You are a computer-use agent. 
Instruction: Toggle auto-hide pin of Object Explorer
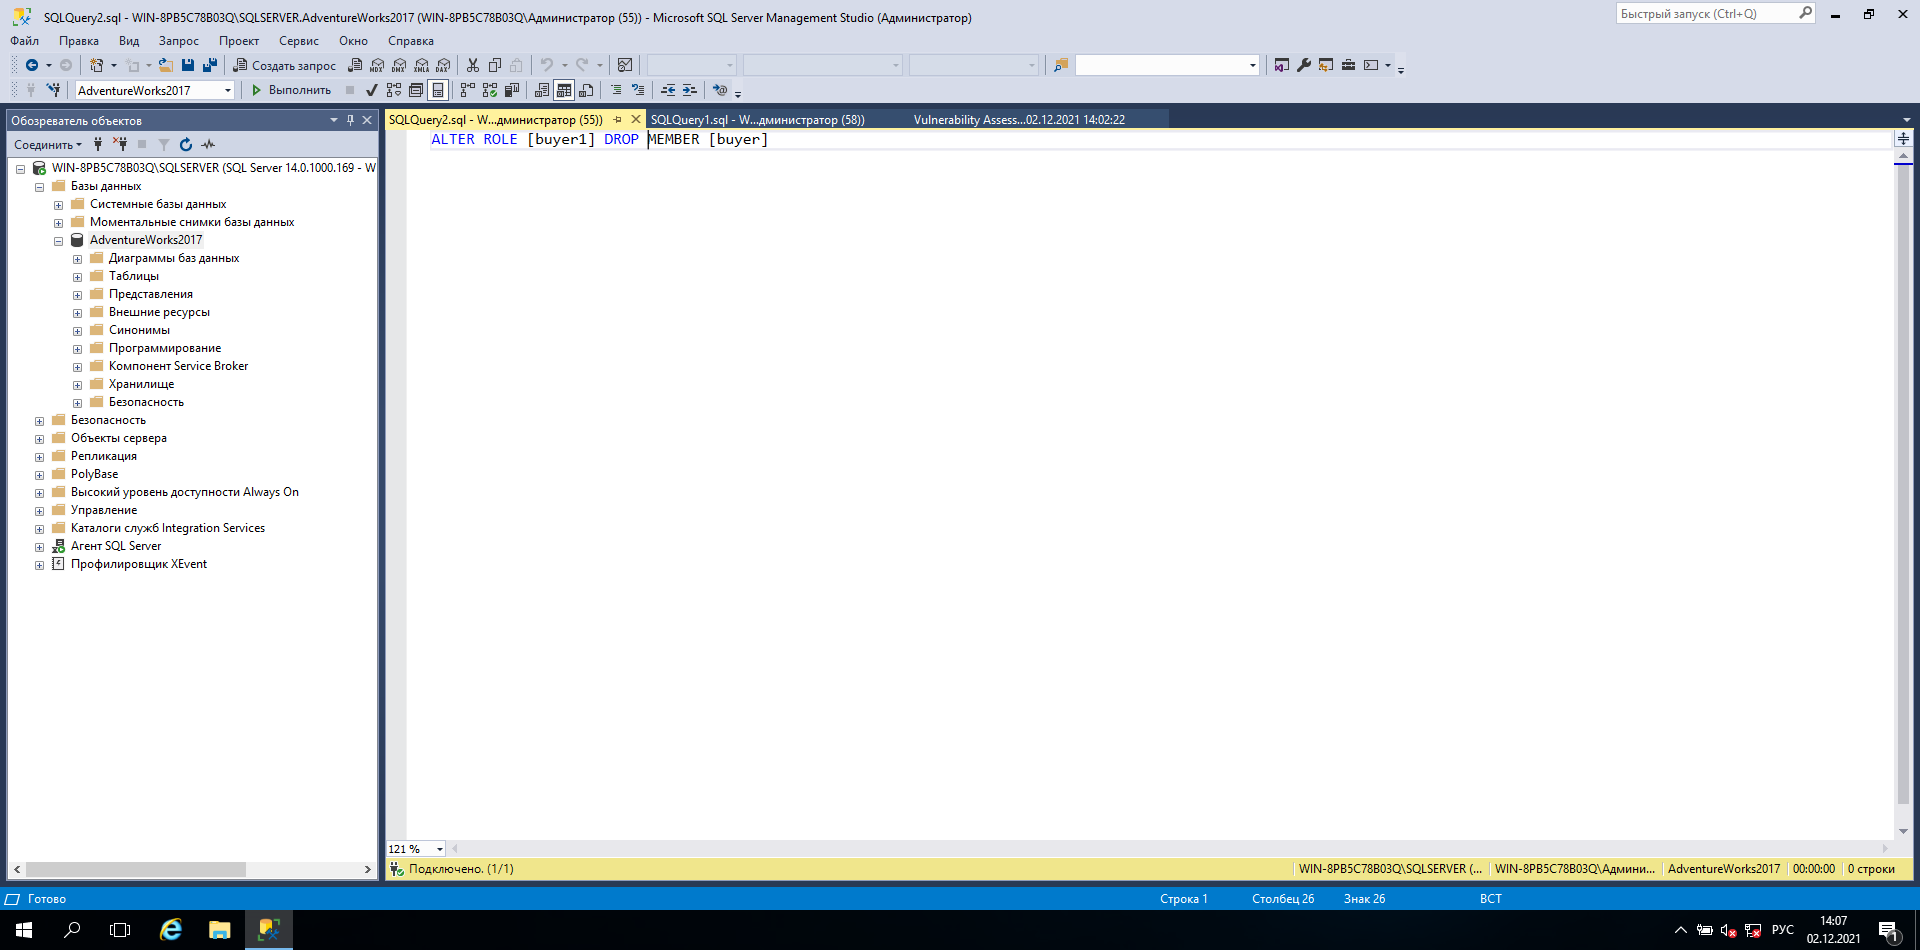coord(350,120)
